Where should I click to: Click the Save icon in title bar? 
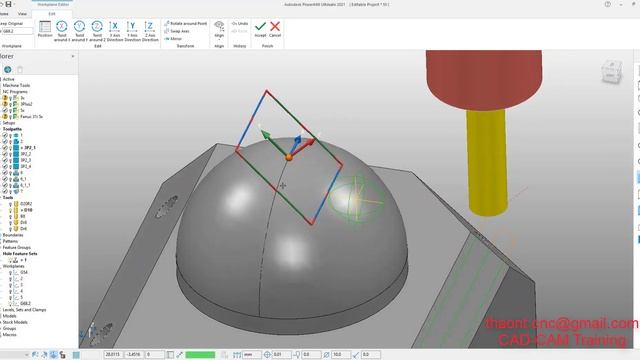point(8,4)
